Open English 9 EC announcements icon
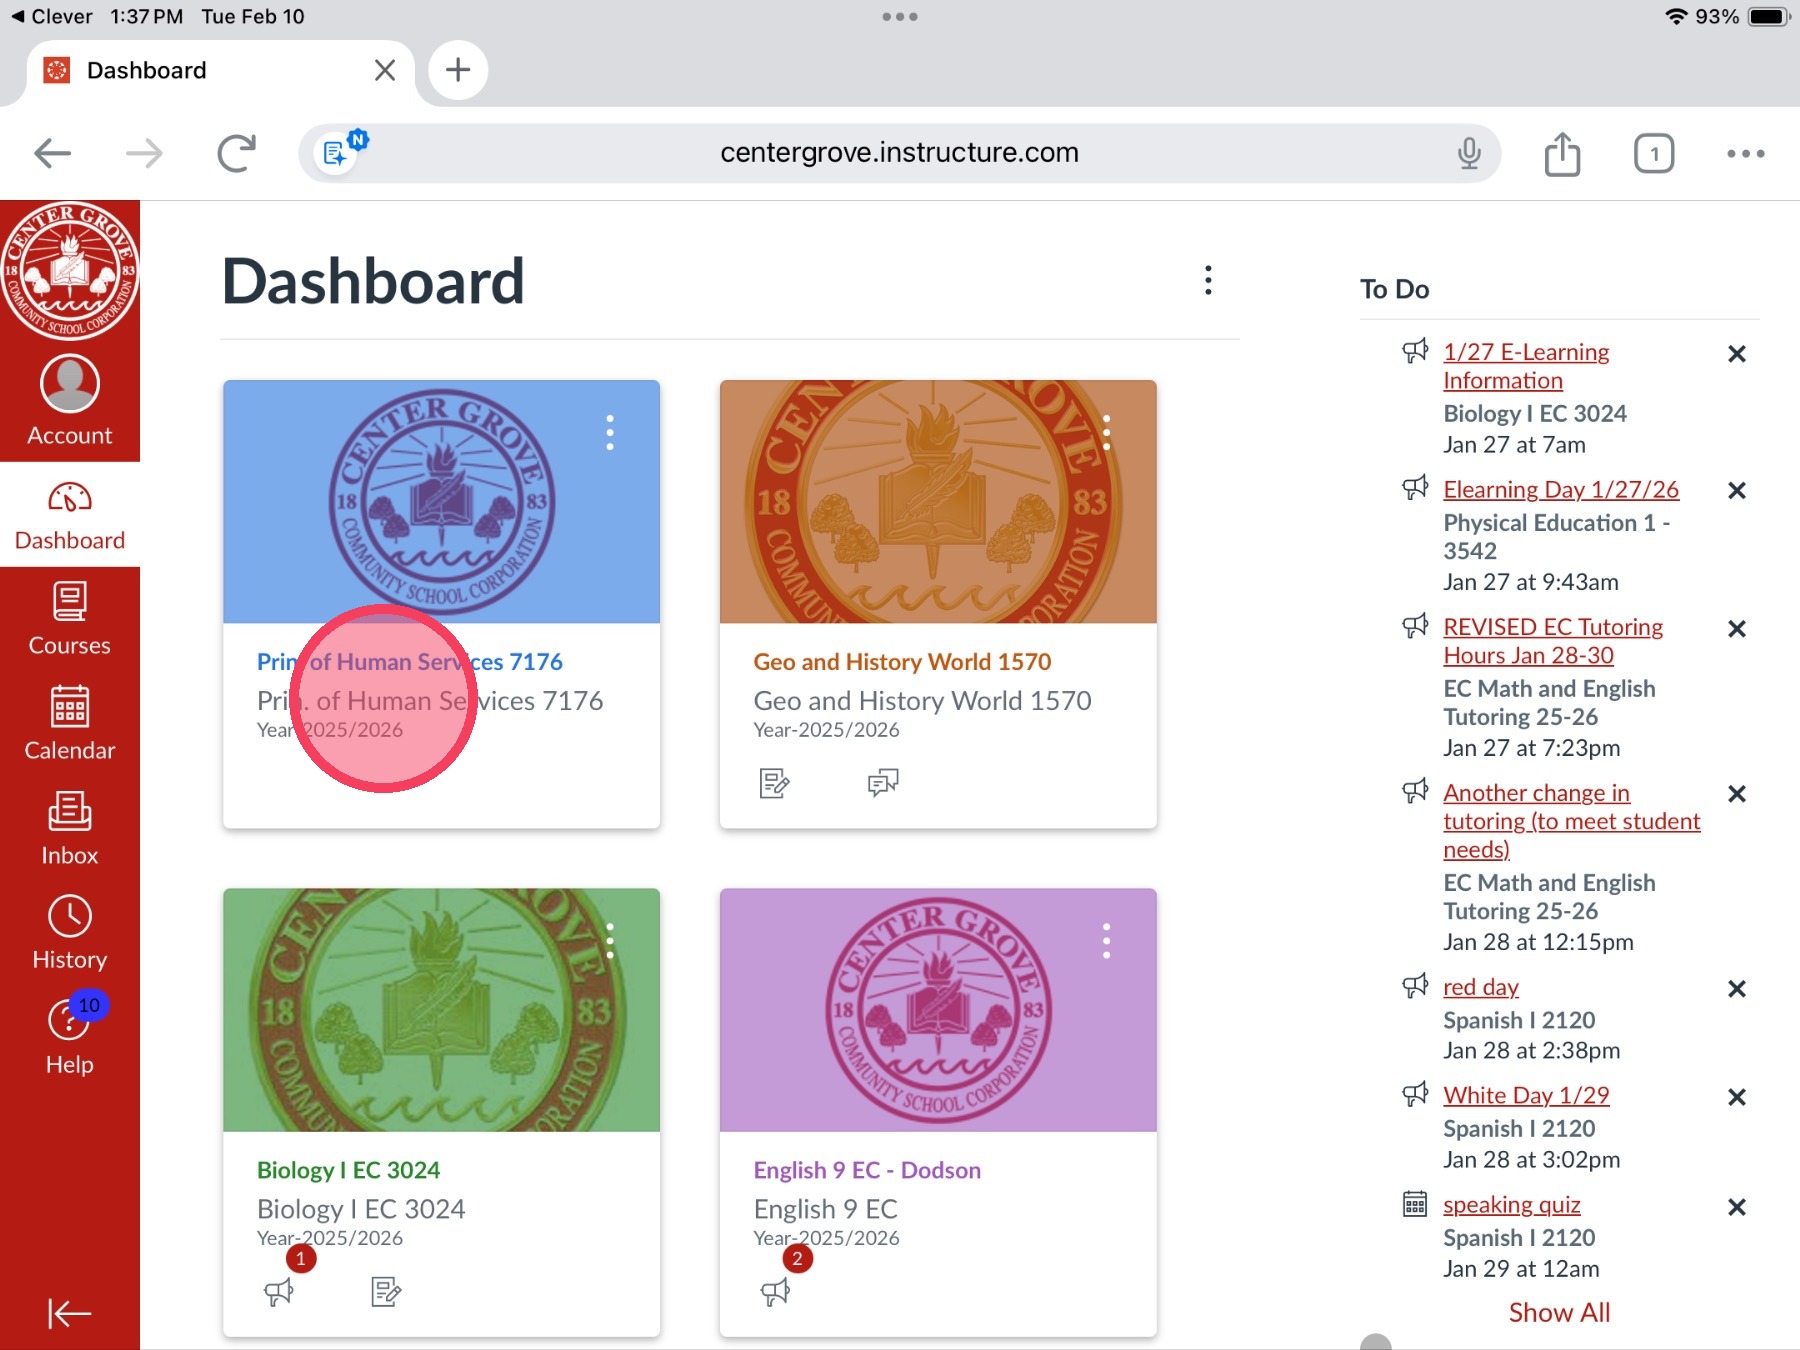Image resolution: width=1800 pixels, height=1350 pixels. (775, 1292)
